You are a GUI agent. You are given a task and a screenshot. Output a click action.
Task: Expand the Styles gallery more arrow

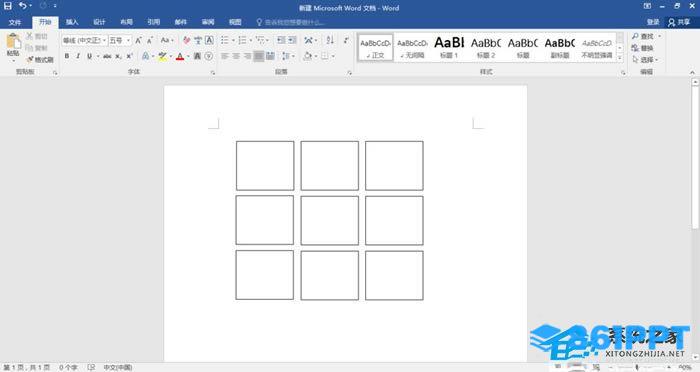pyautogui.click(x=620, y=58)
